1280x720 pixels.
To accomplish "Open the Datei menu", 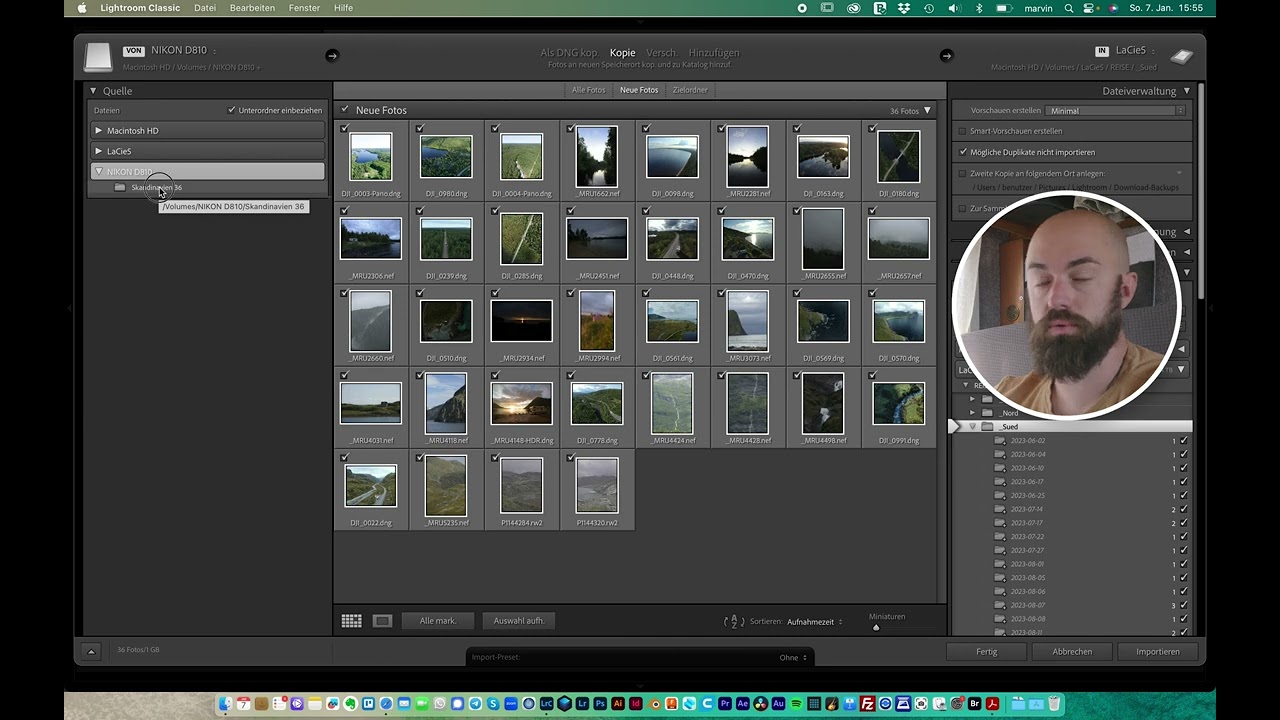I will click(x=205, y=8).
